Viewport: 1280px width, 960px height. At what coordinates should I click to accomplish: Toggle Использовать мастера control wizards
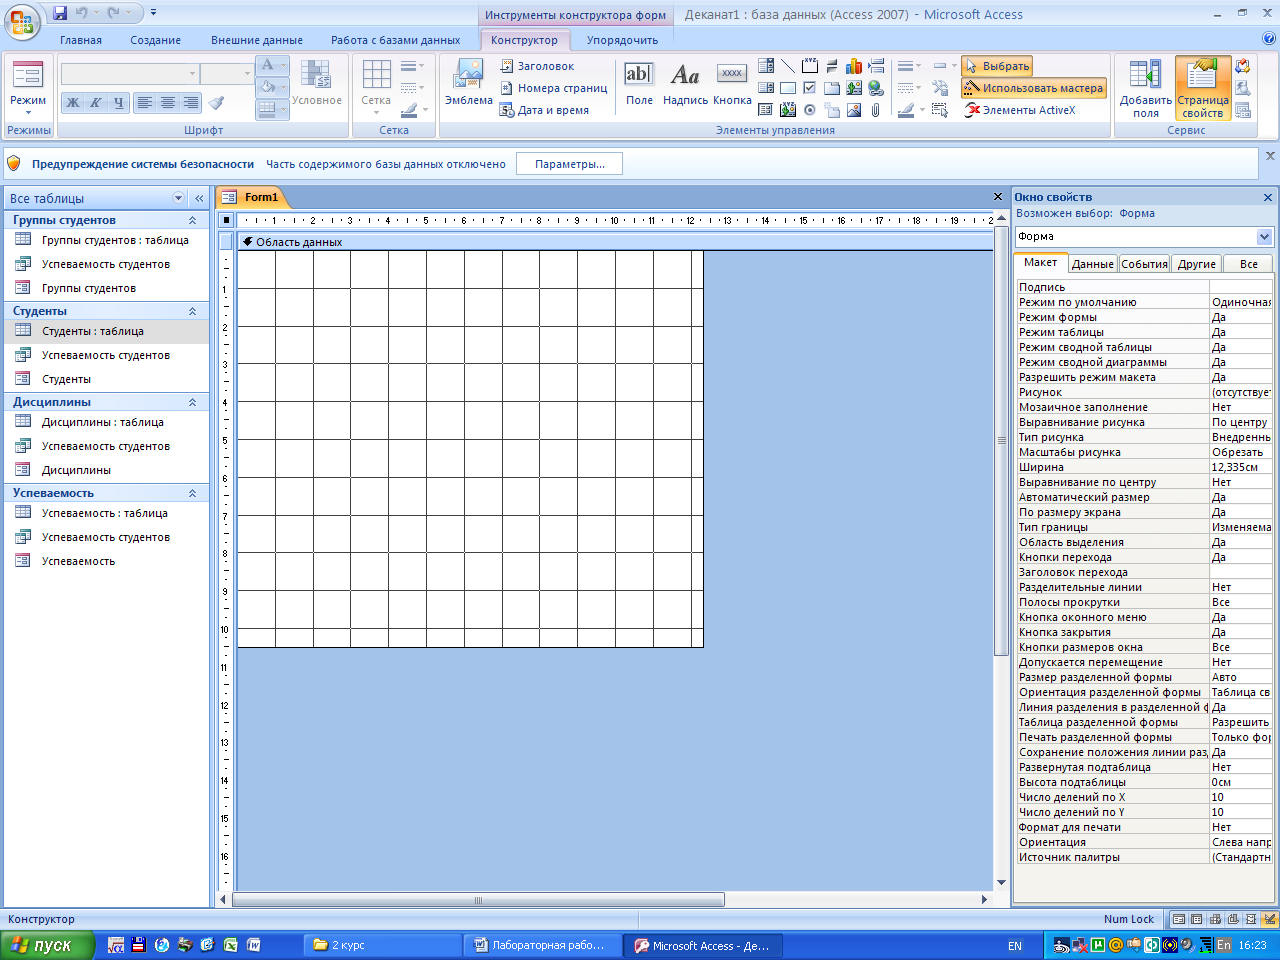coord(1034,88)
